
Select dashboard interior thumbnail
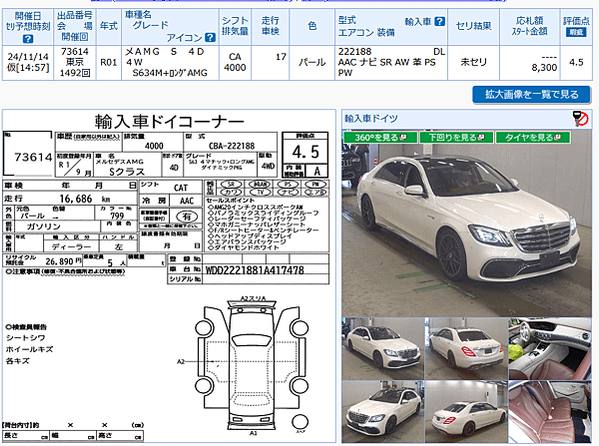click(x=550, y=348)
